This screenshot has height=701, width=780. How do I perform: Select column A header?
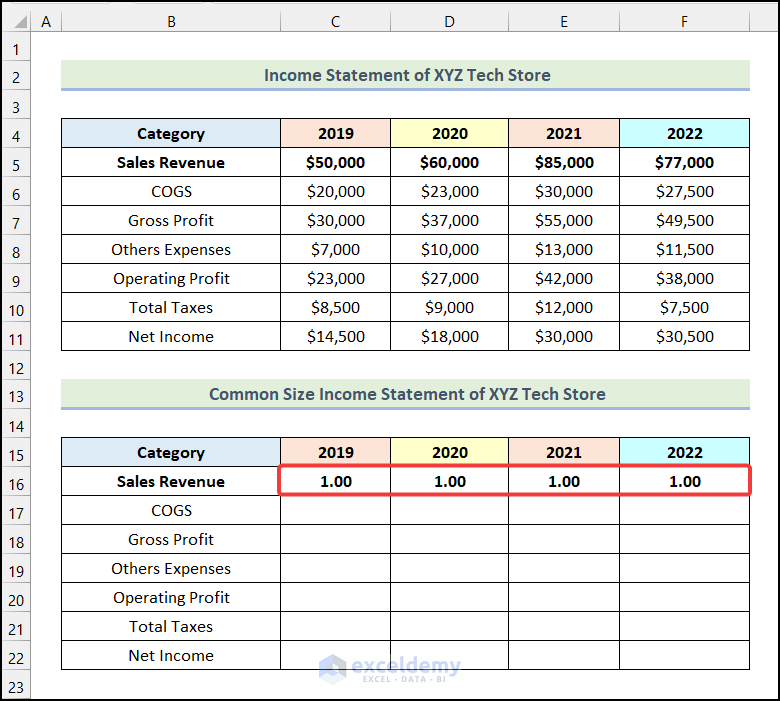tap(46, 21)
